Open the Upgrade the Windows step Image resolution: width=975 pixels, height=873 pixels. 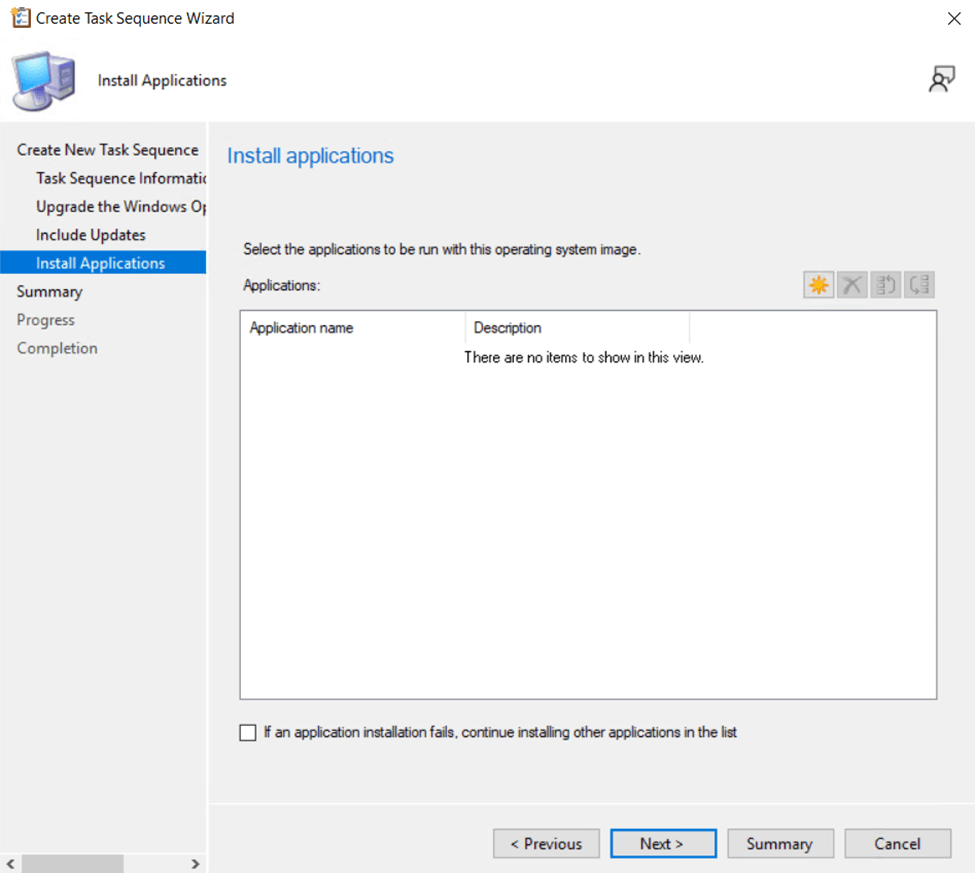point(120,207)
